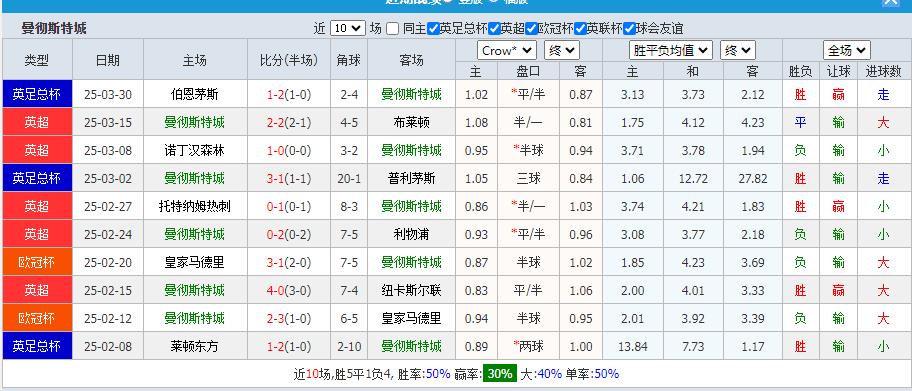Viewport: 912px width, 391px height.
Task: Uncheck the 英足总杯 filter checkbox
Action: (433, 29)
